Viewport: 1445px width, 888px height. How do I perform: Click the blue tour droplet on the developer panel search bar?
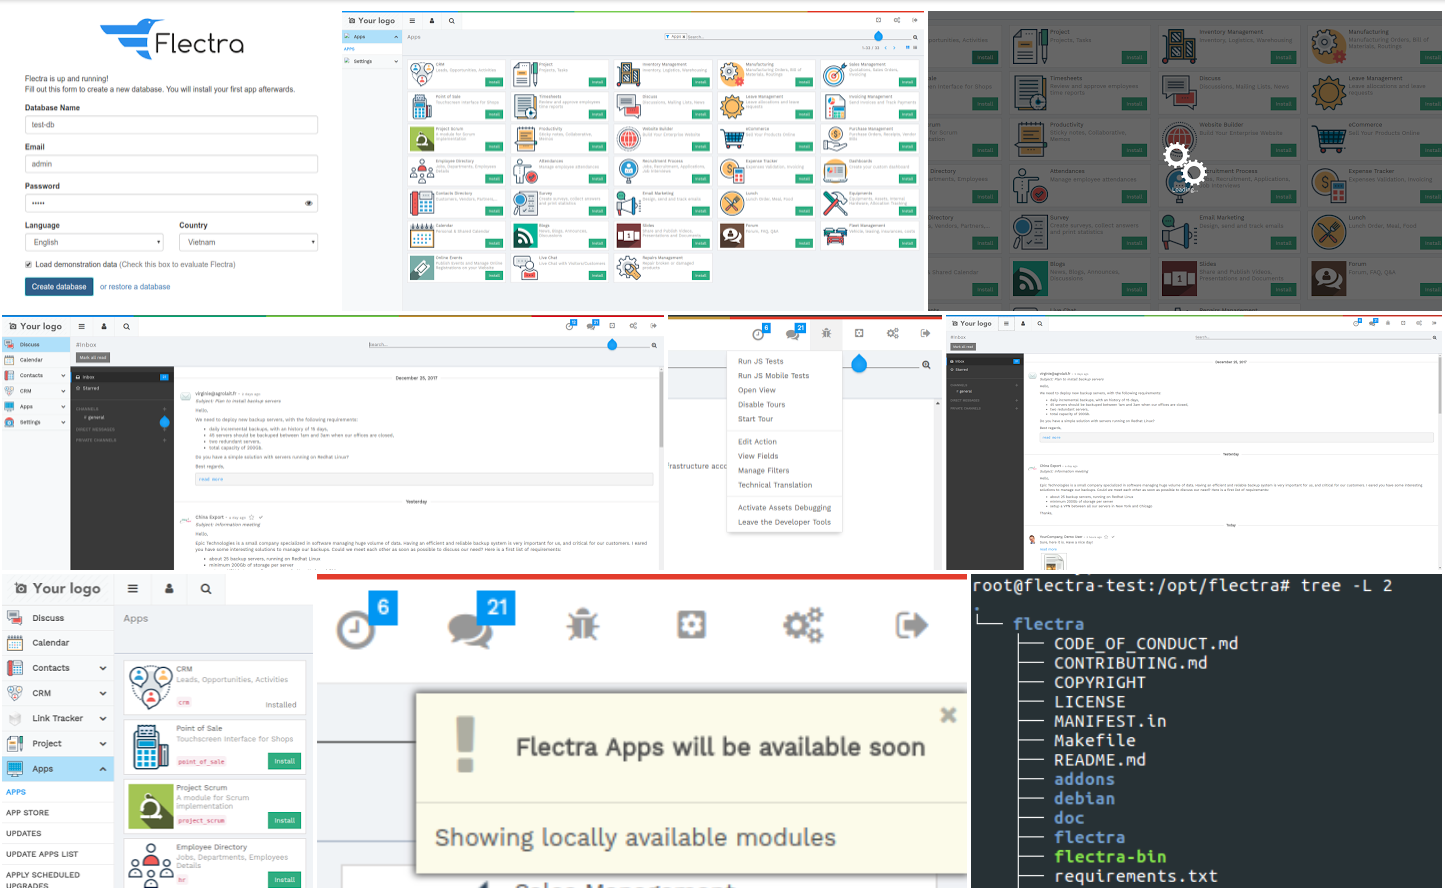[859, 363]
